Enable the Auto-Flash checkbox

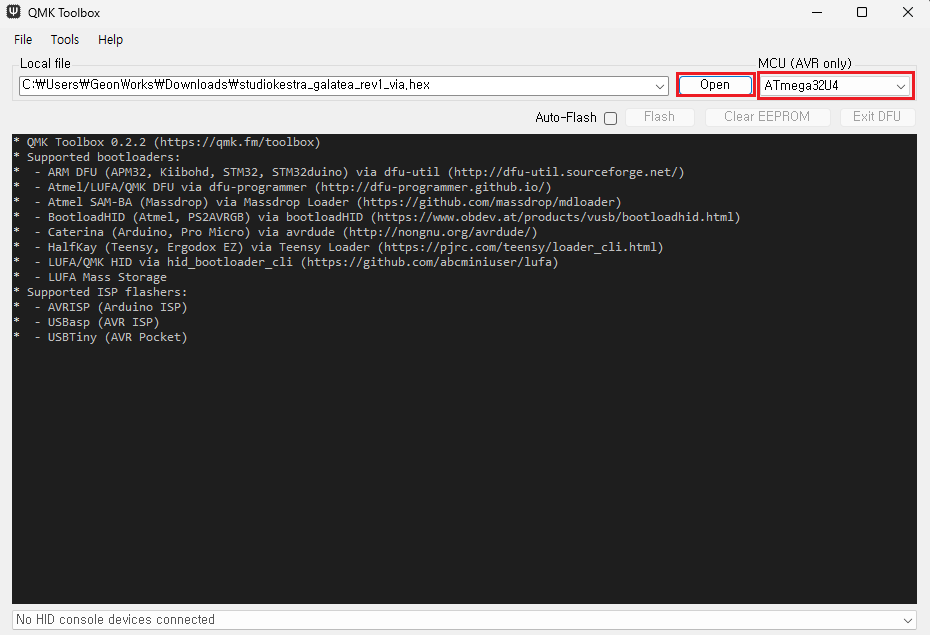610,118
